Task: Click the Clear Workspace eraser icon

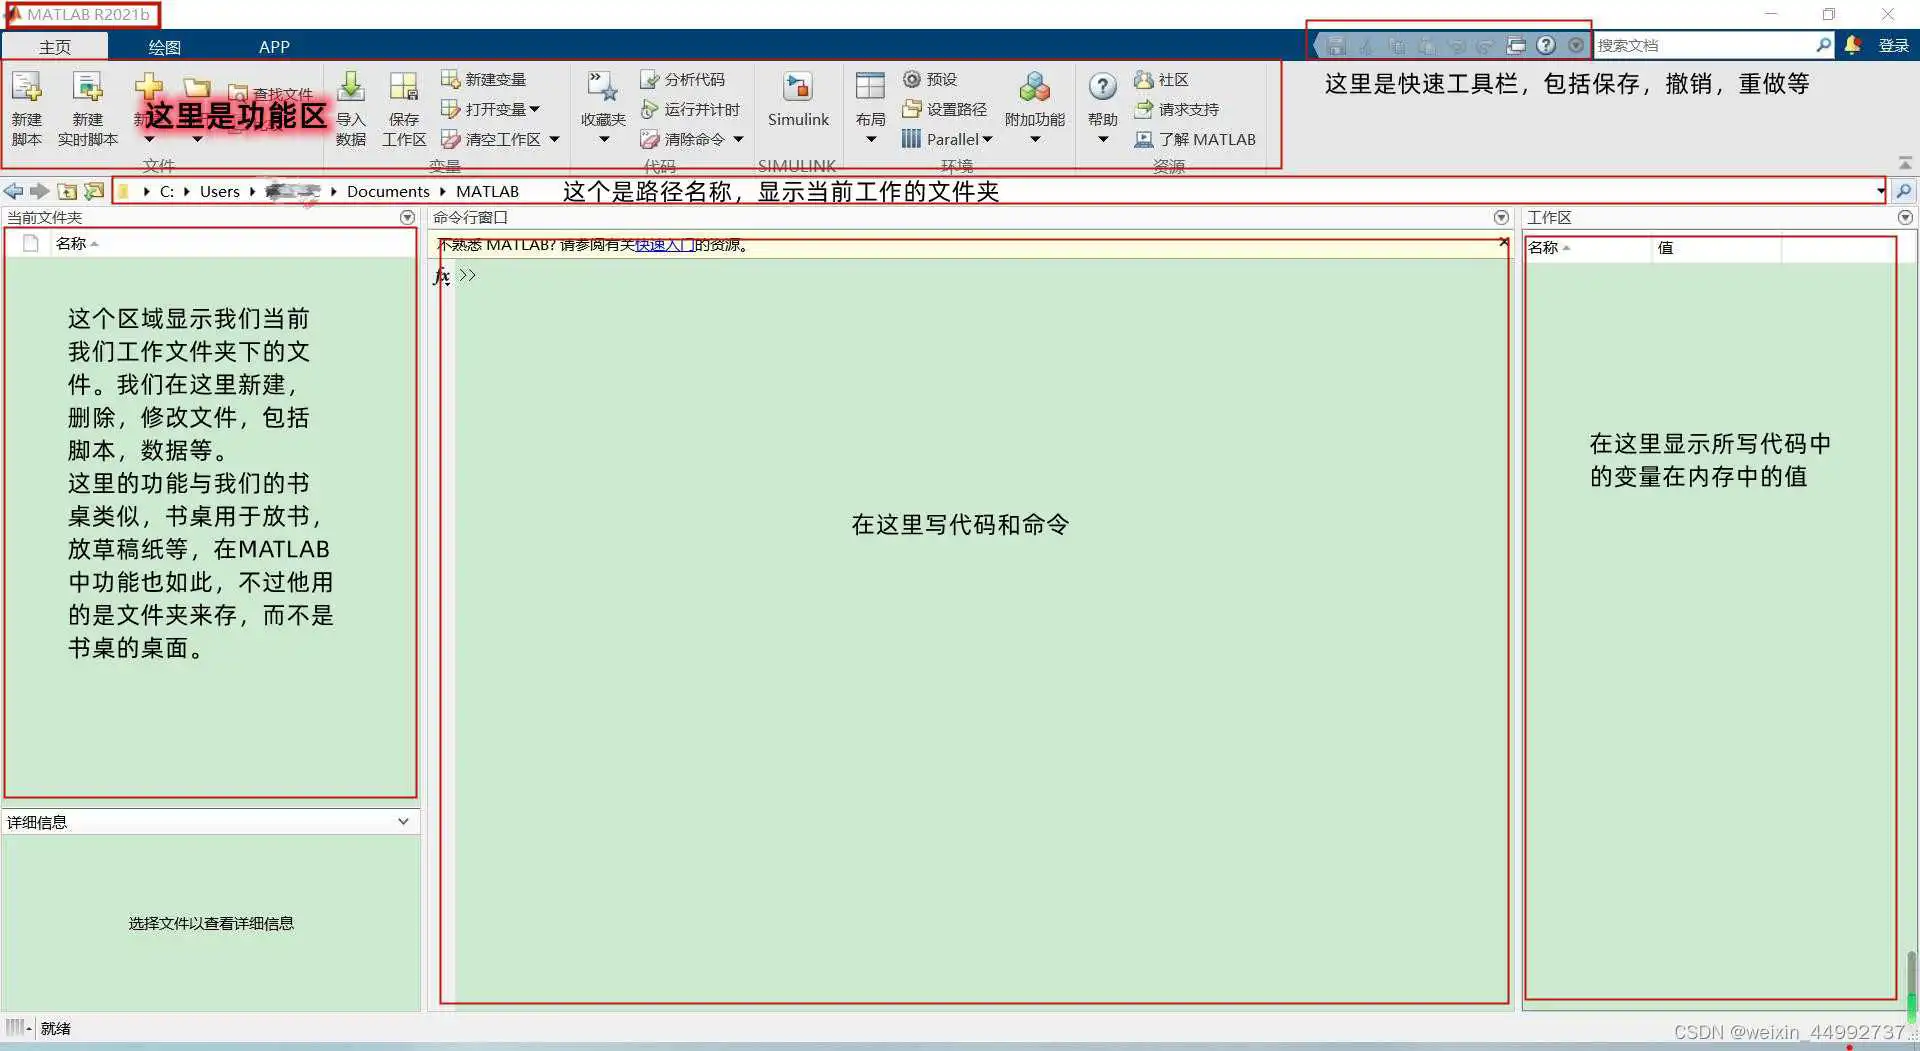Action: [451, 139]
